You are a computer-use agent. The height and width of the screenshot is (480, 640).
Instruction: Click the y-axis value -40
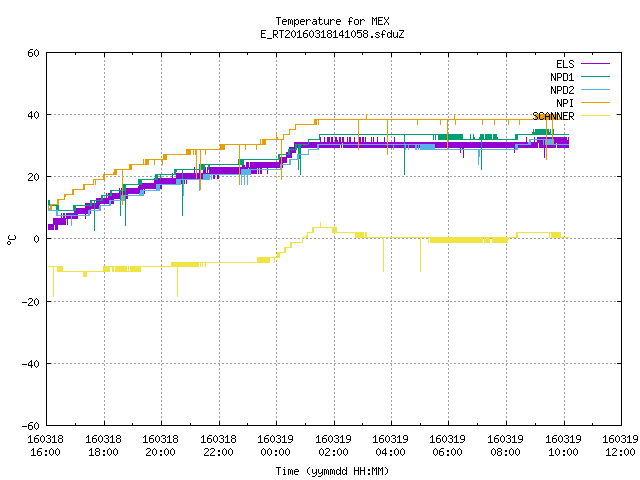(x=31, y=364)
